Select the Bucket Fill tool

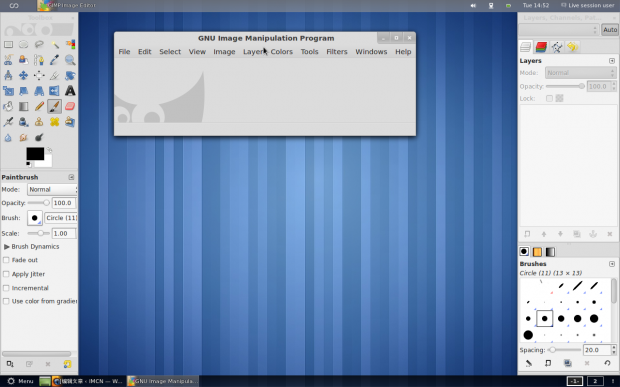tap(8, 106)
